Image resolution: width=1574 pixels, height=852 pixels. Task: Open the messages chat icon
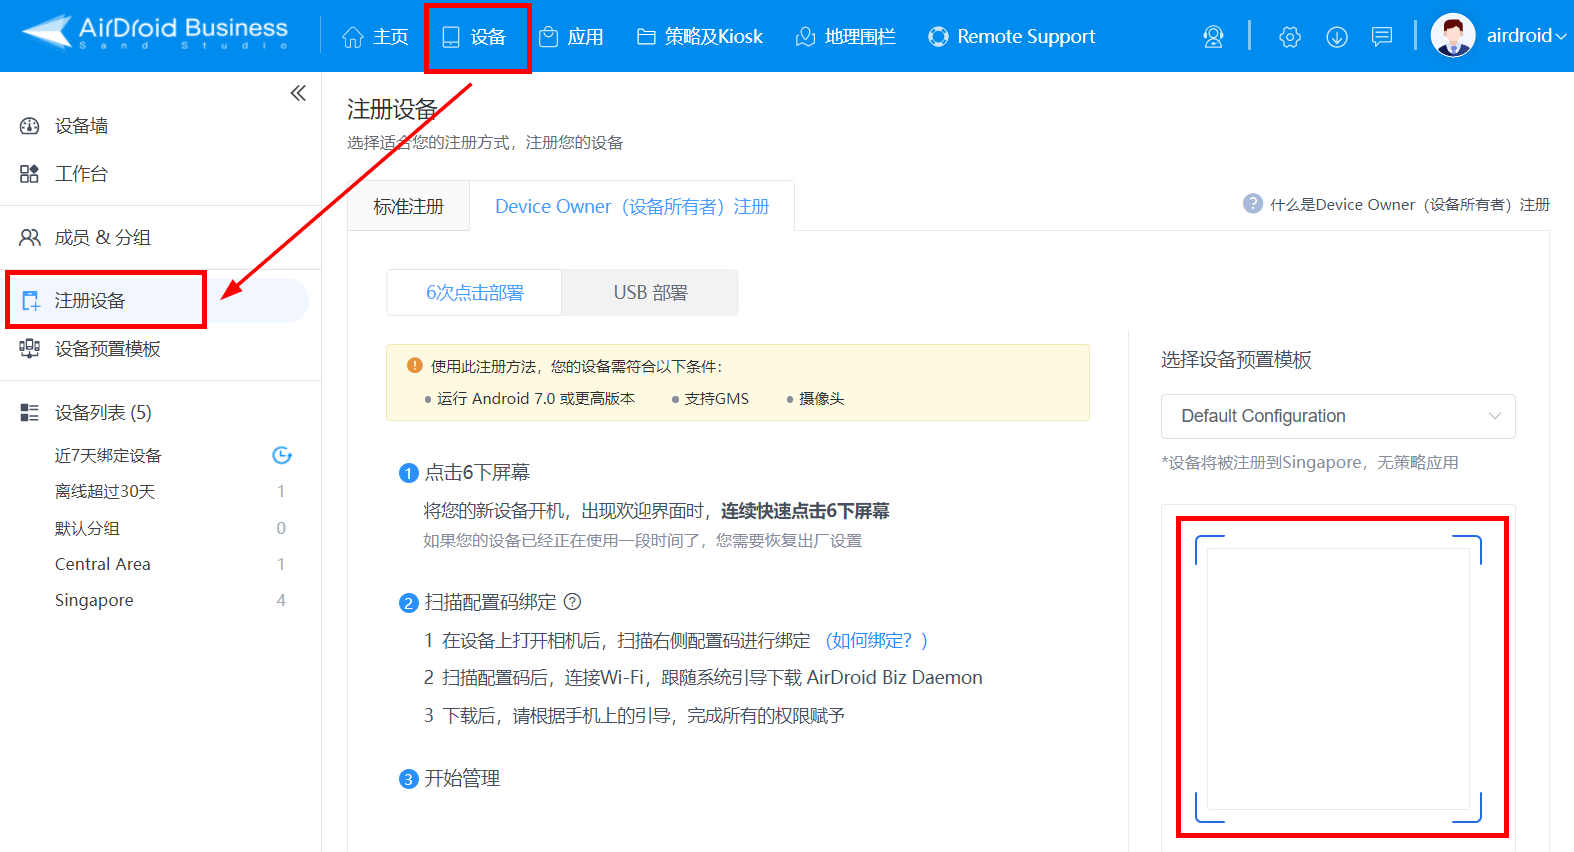[1382, 37]
